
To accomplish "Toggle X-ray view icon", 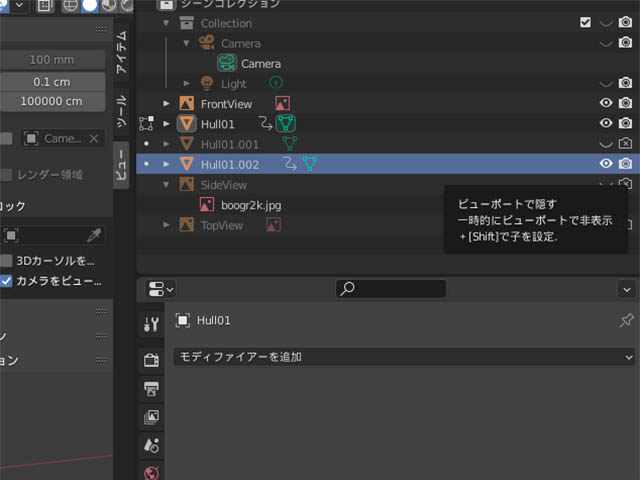I will pos(44,5).
